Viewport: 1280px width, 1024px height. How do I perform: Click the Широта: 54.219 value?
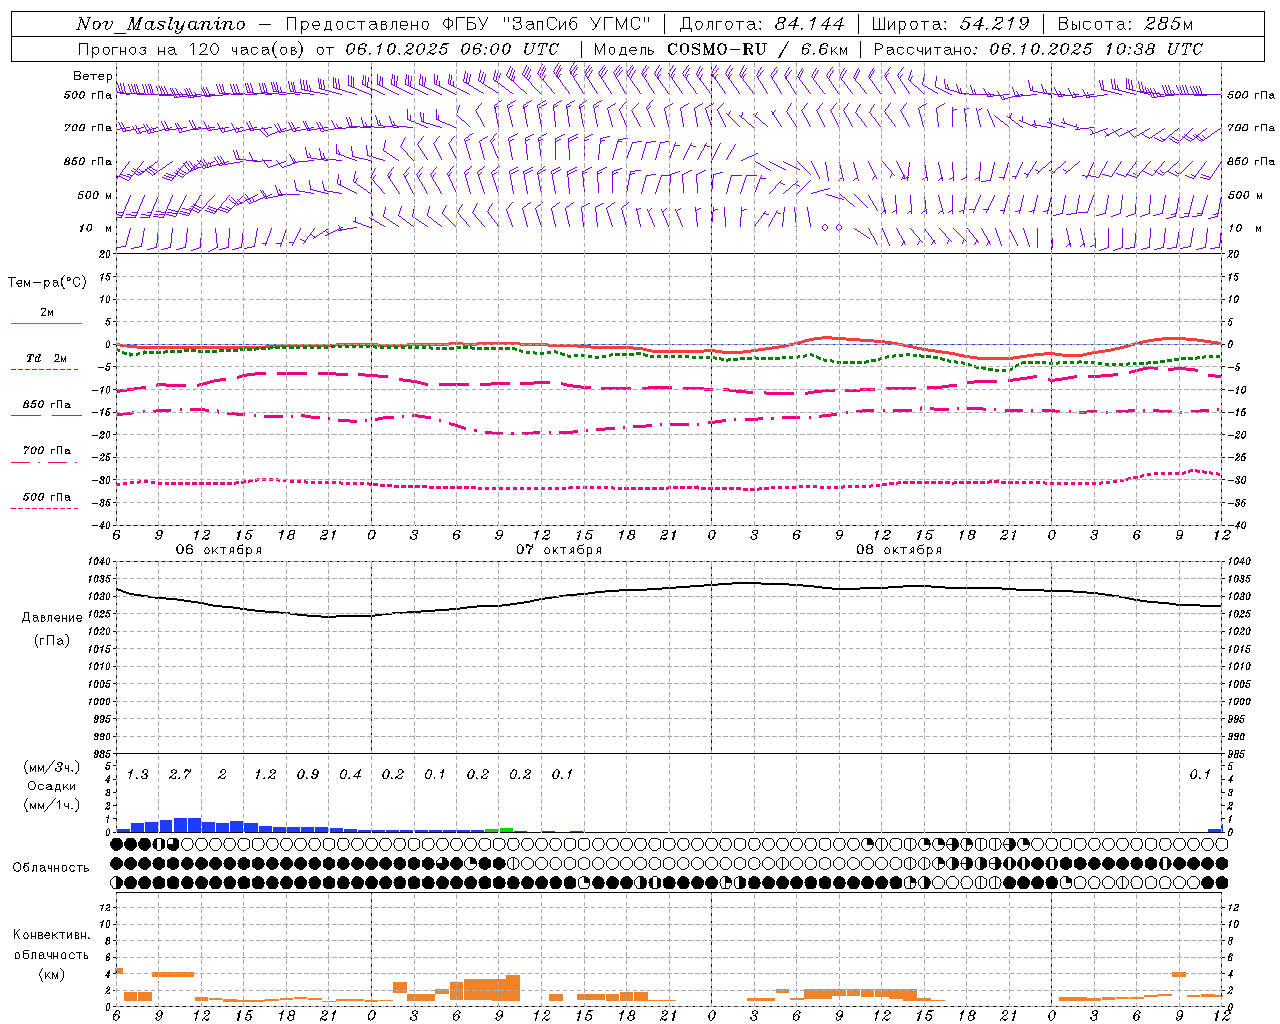click(x=949, y=24)
